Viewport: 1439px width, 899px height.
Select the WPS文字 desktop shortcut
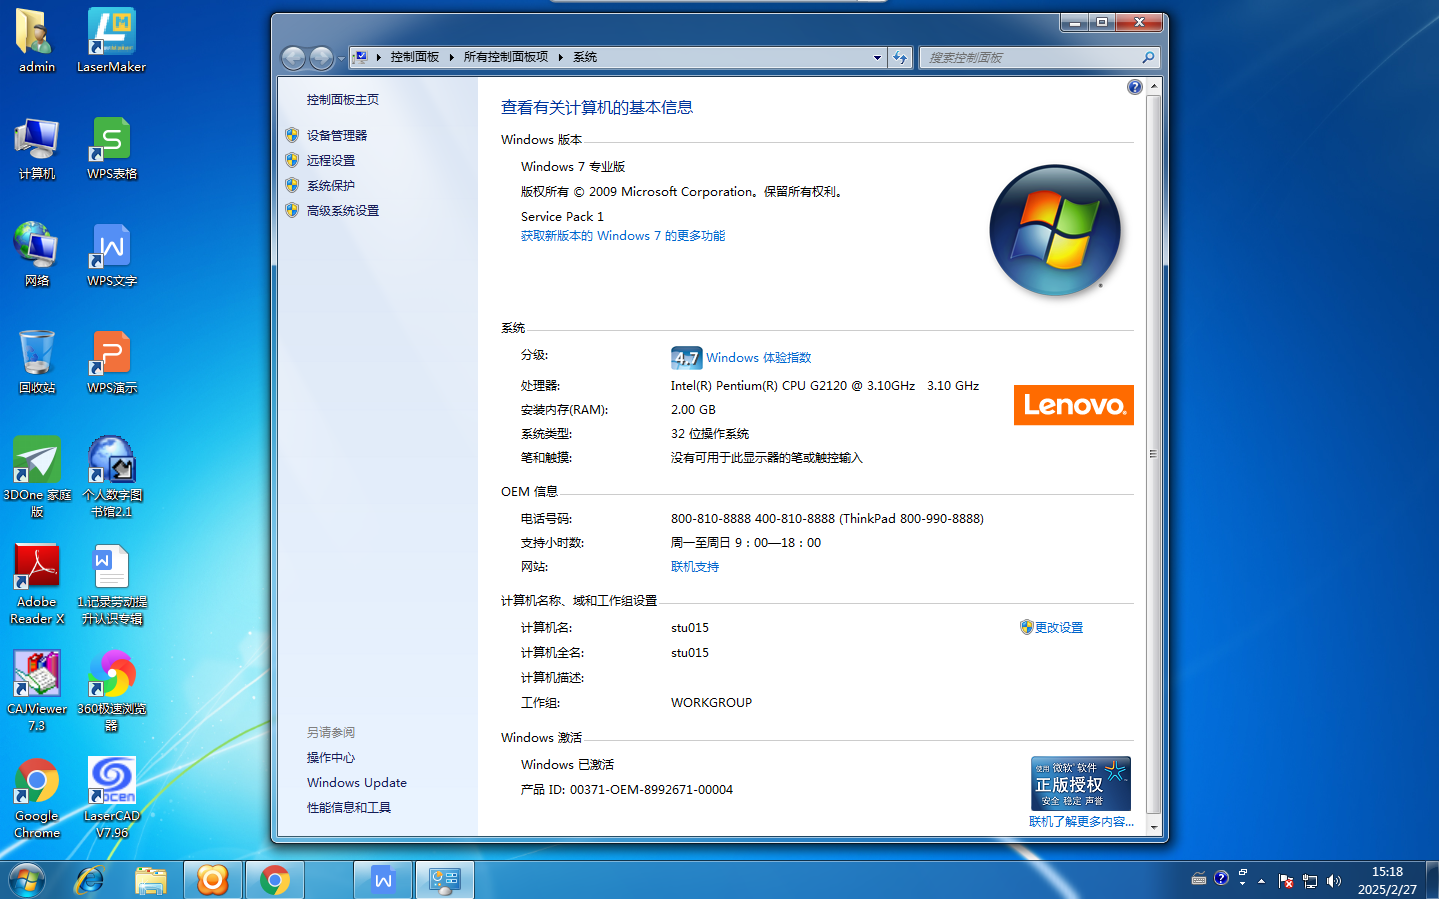[x=111, y=256]
